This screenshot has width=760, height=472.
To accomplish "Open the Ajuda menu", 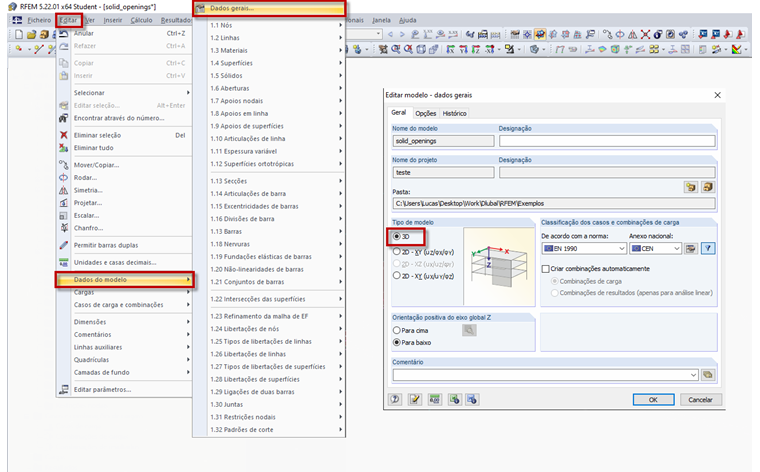I will (x=408, y=20).
